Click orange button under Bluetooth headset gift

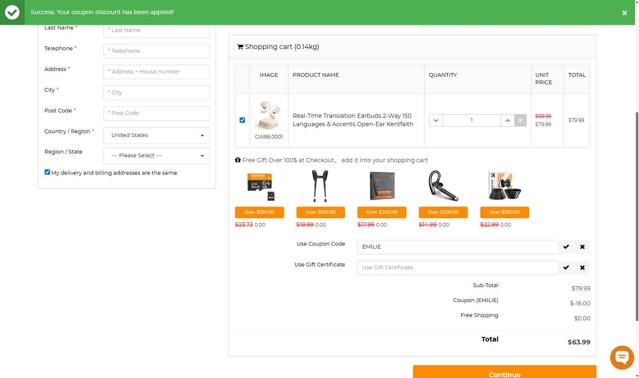coord(443,212)
